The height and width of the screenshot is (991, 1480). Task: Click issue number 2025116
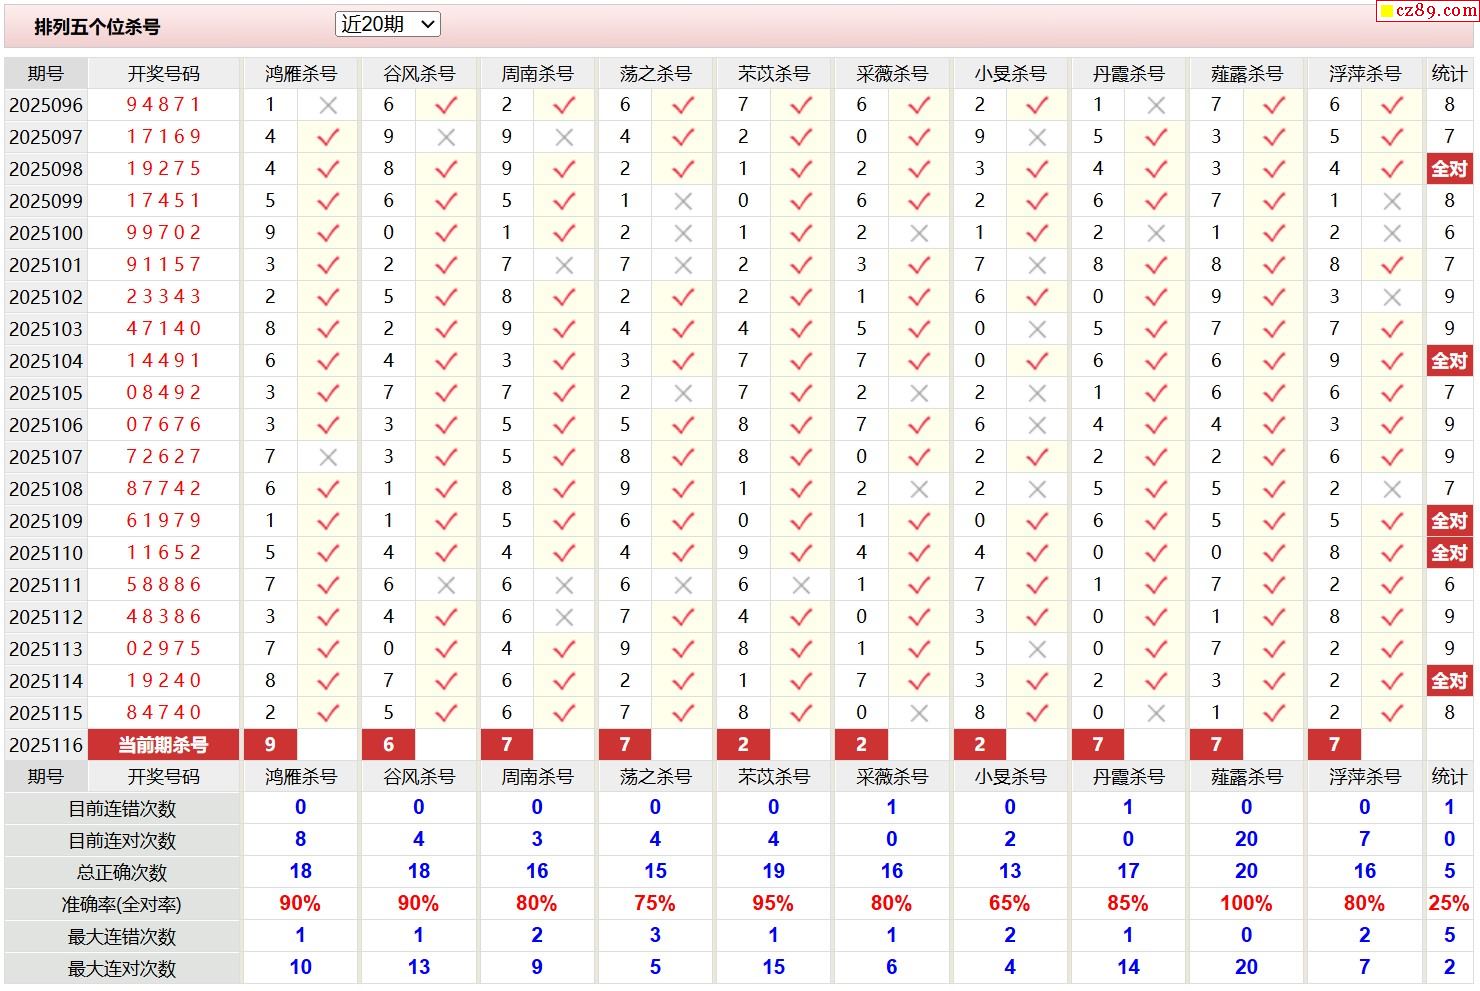[x=46, y=745]
